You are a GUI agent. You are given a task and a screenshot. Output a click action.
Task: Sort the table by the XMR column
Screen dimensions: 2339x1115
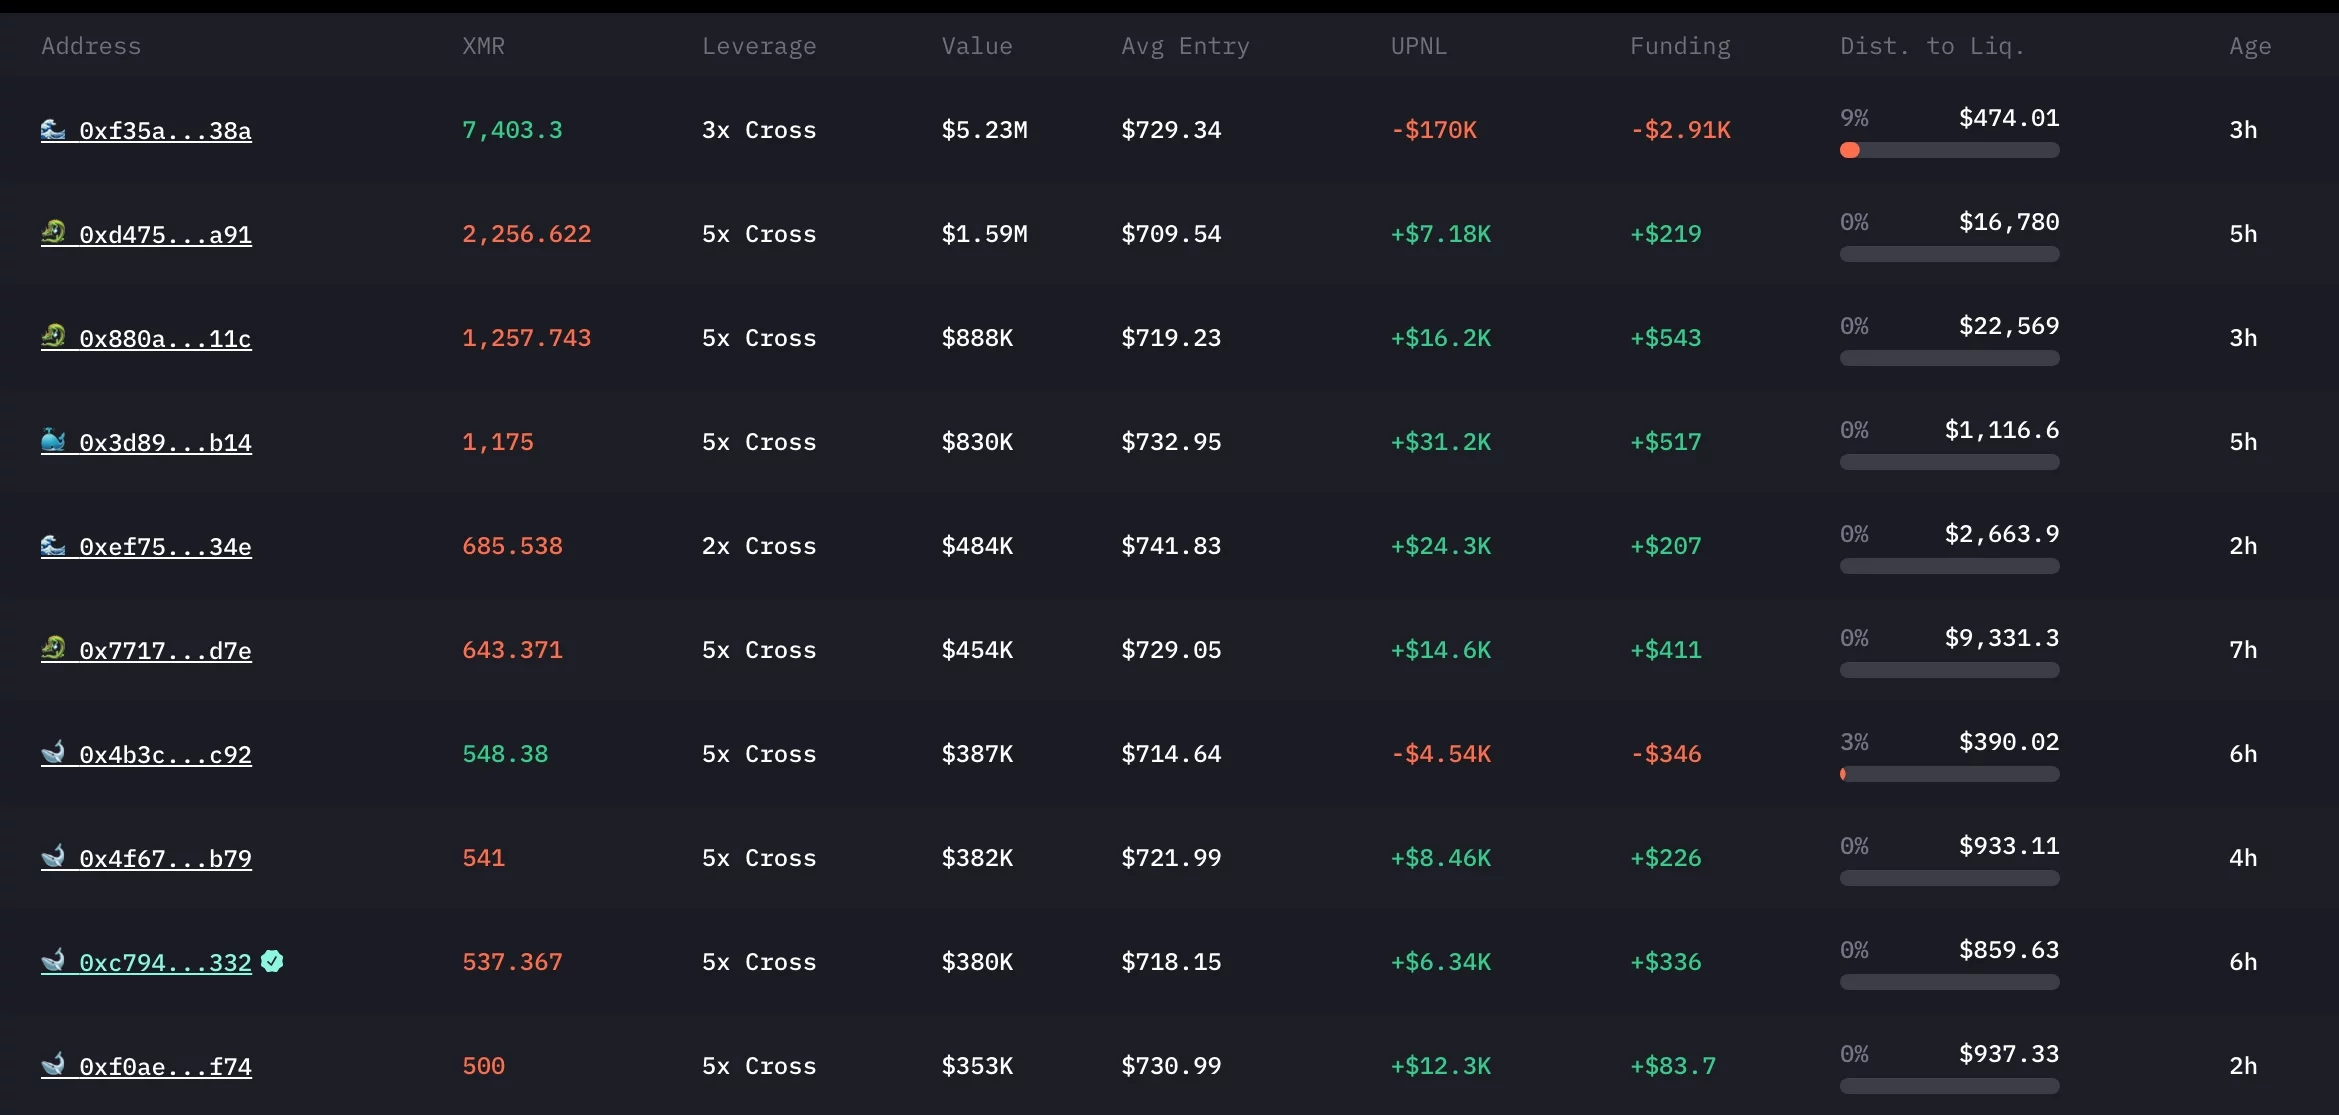tap(483, 45)
